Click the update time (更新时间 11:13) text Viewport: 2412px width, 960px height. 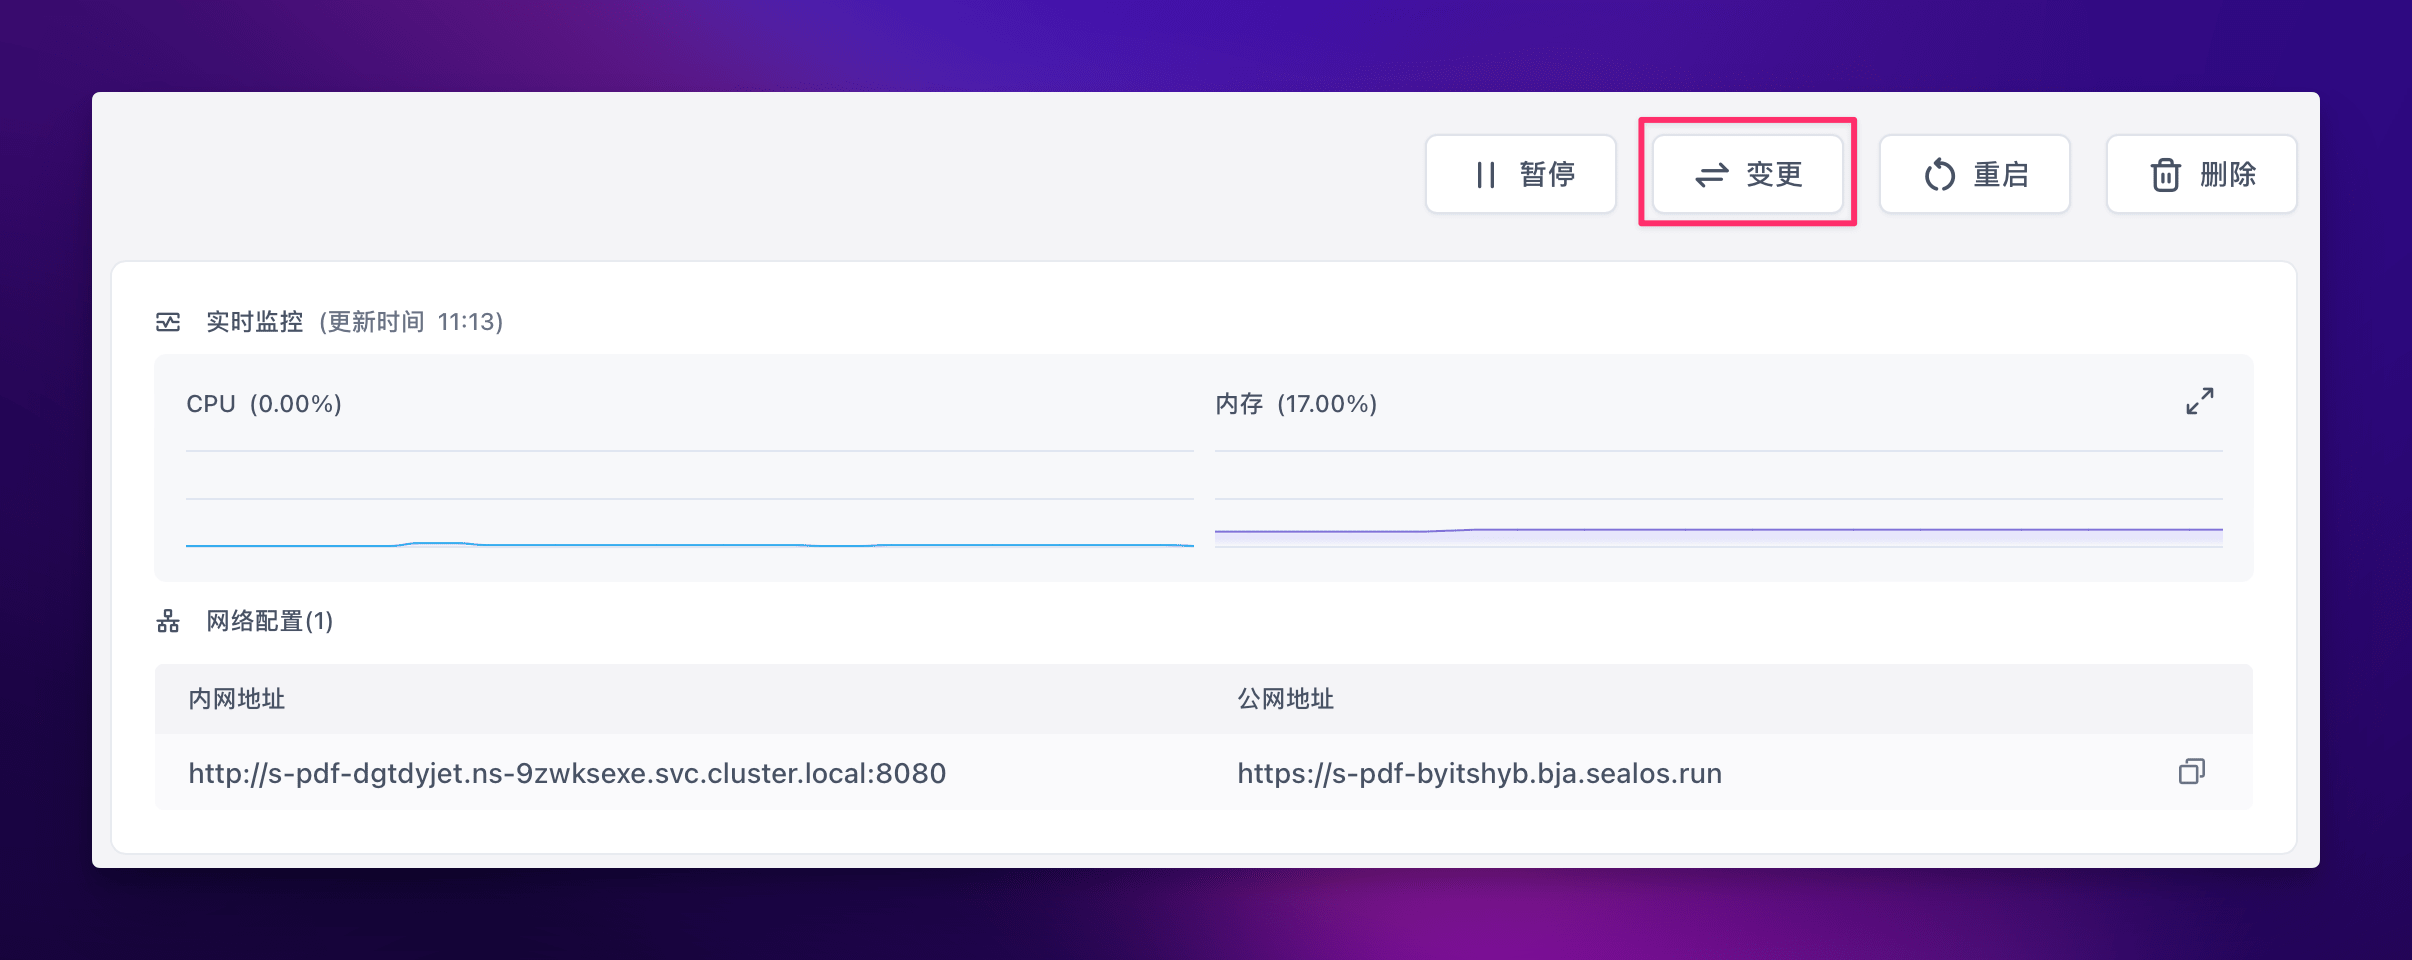tap(411, 322)
